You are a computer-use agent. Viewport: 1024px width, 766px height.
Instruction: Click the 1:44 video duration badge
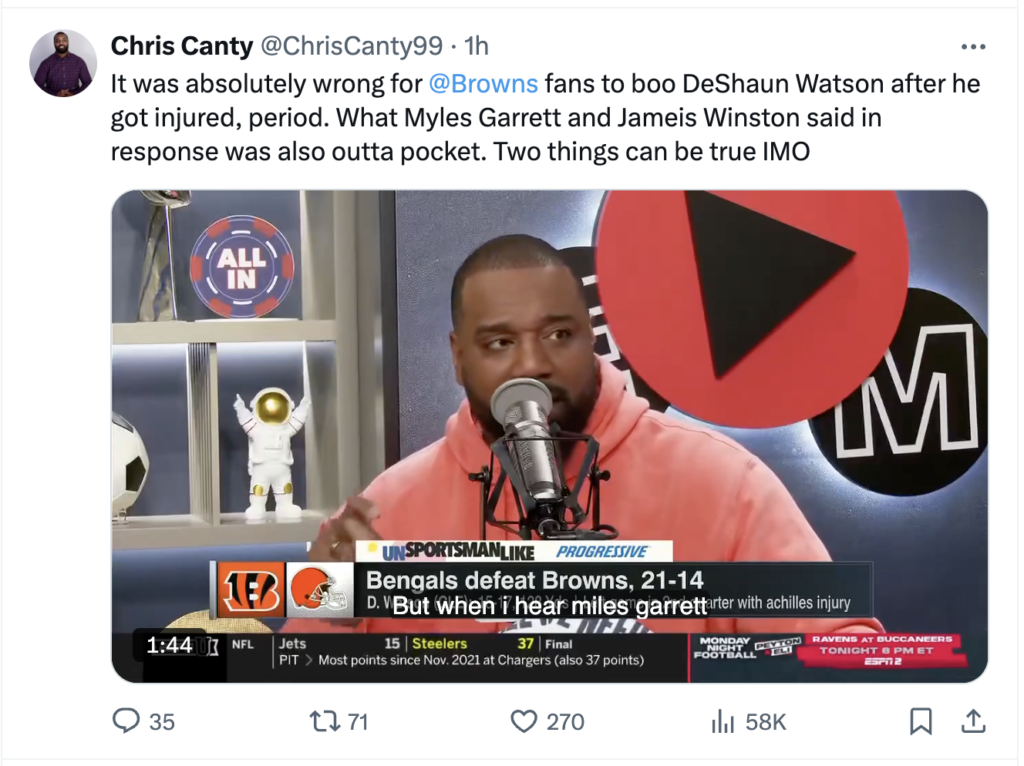[169, 645]
